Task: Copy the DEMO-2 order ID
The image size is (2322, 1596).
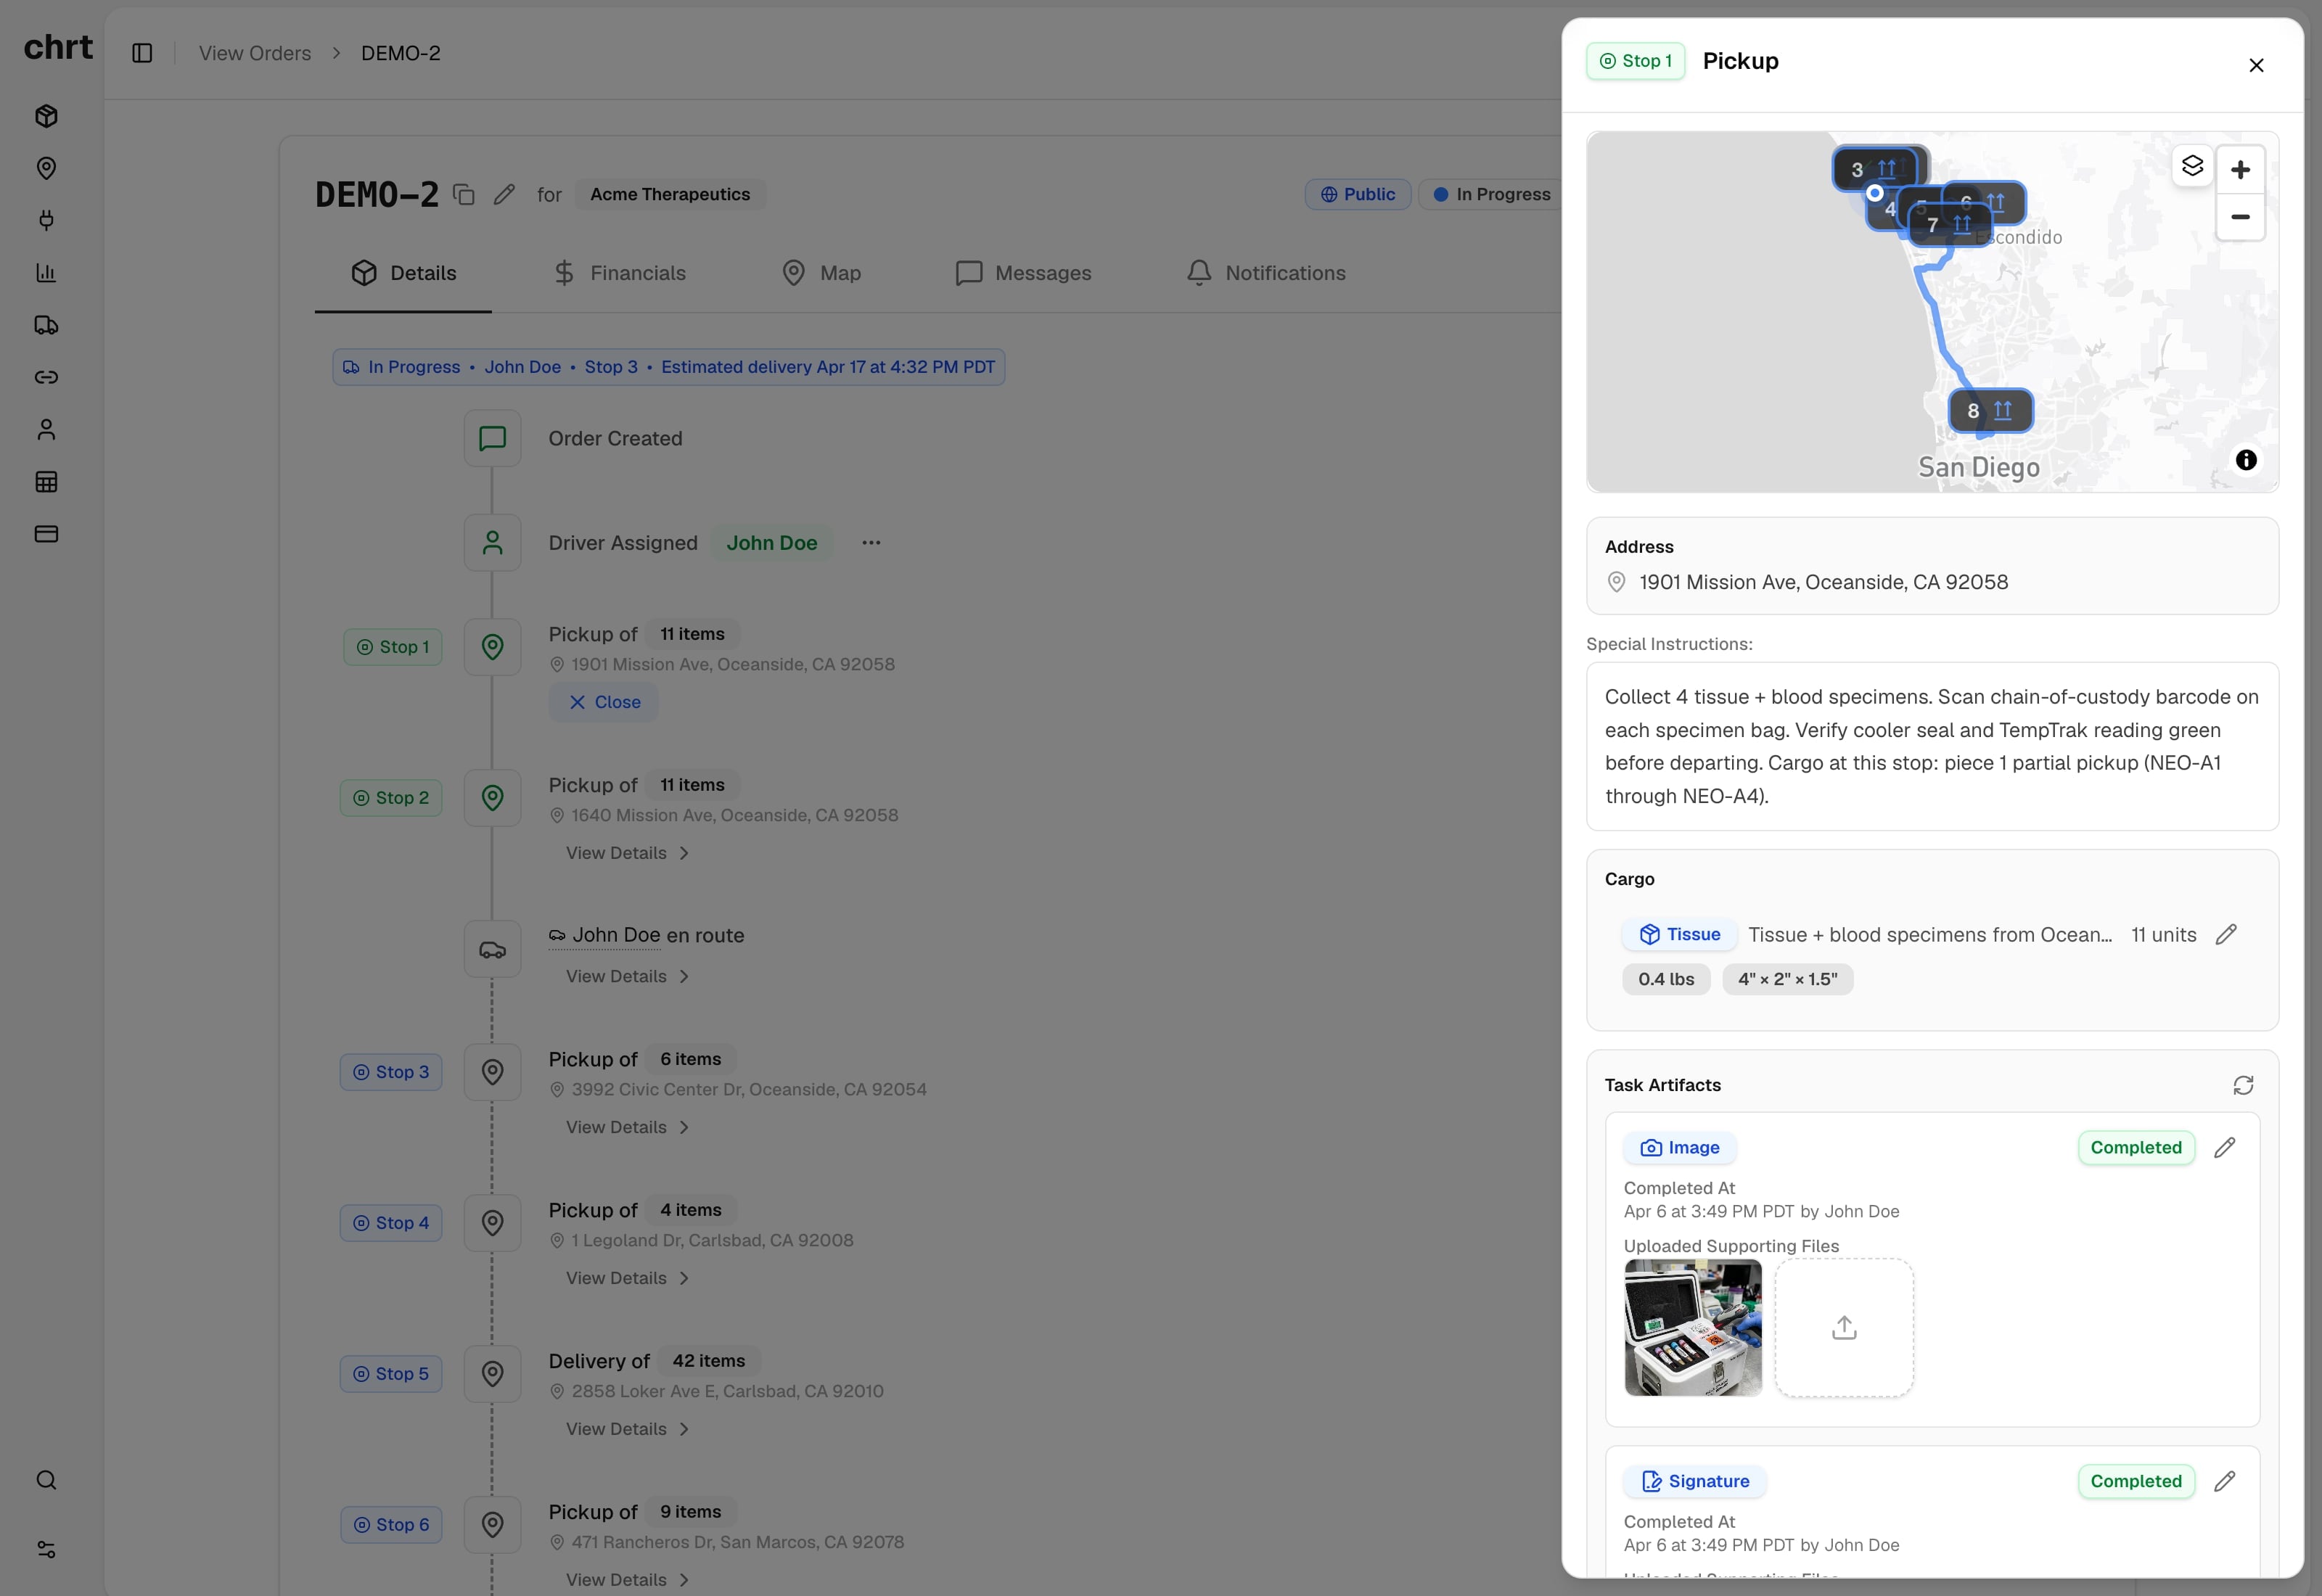Action: click(463, 194)
